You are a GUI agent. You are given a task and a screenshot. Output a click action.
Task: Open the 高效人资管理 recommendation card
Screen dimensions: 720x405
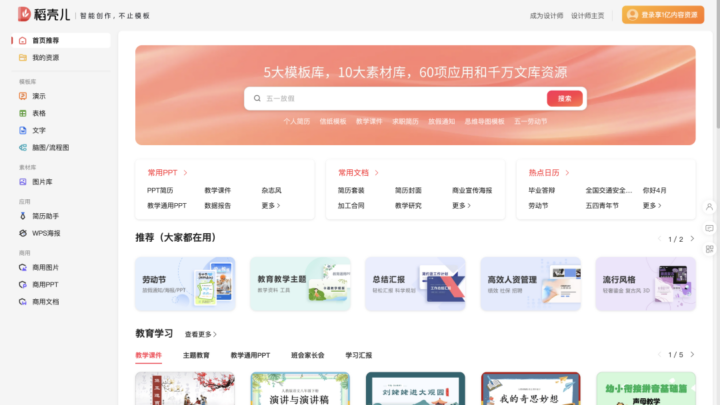tap(530, 284)
